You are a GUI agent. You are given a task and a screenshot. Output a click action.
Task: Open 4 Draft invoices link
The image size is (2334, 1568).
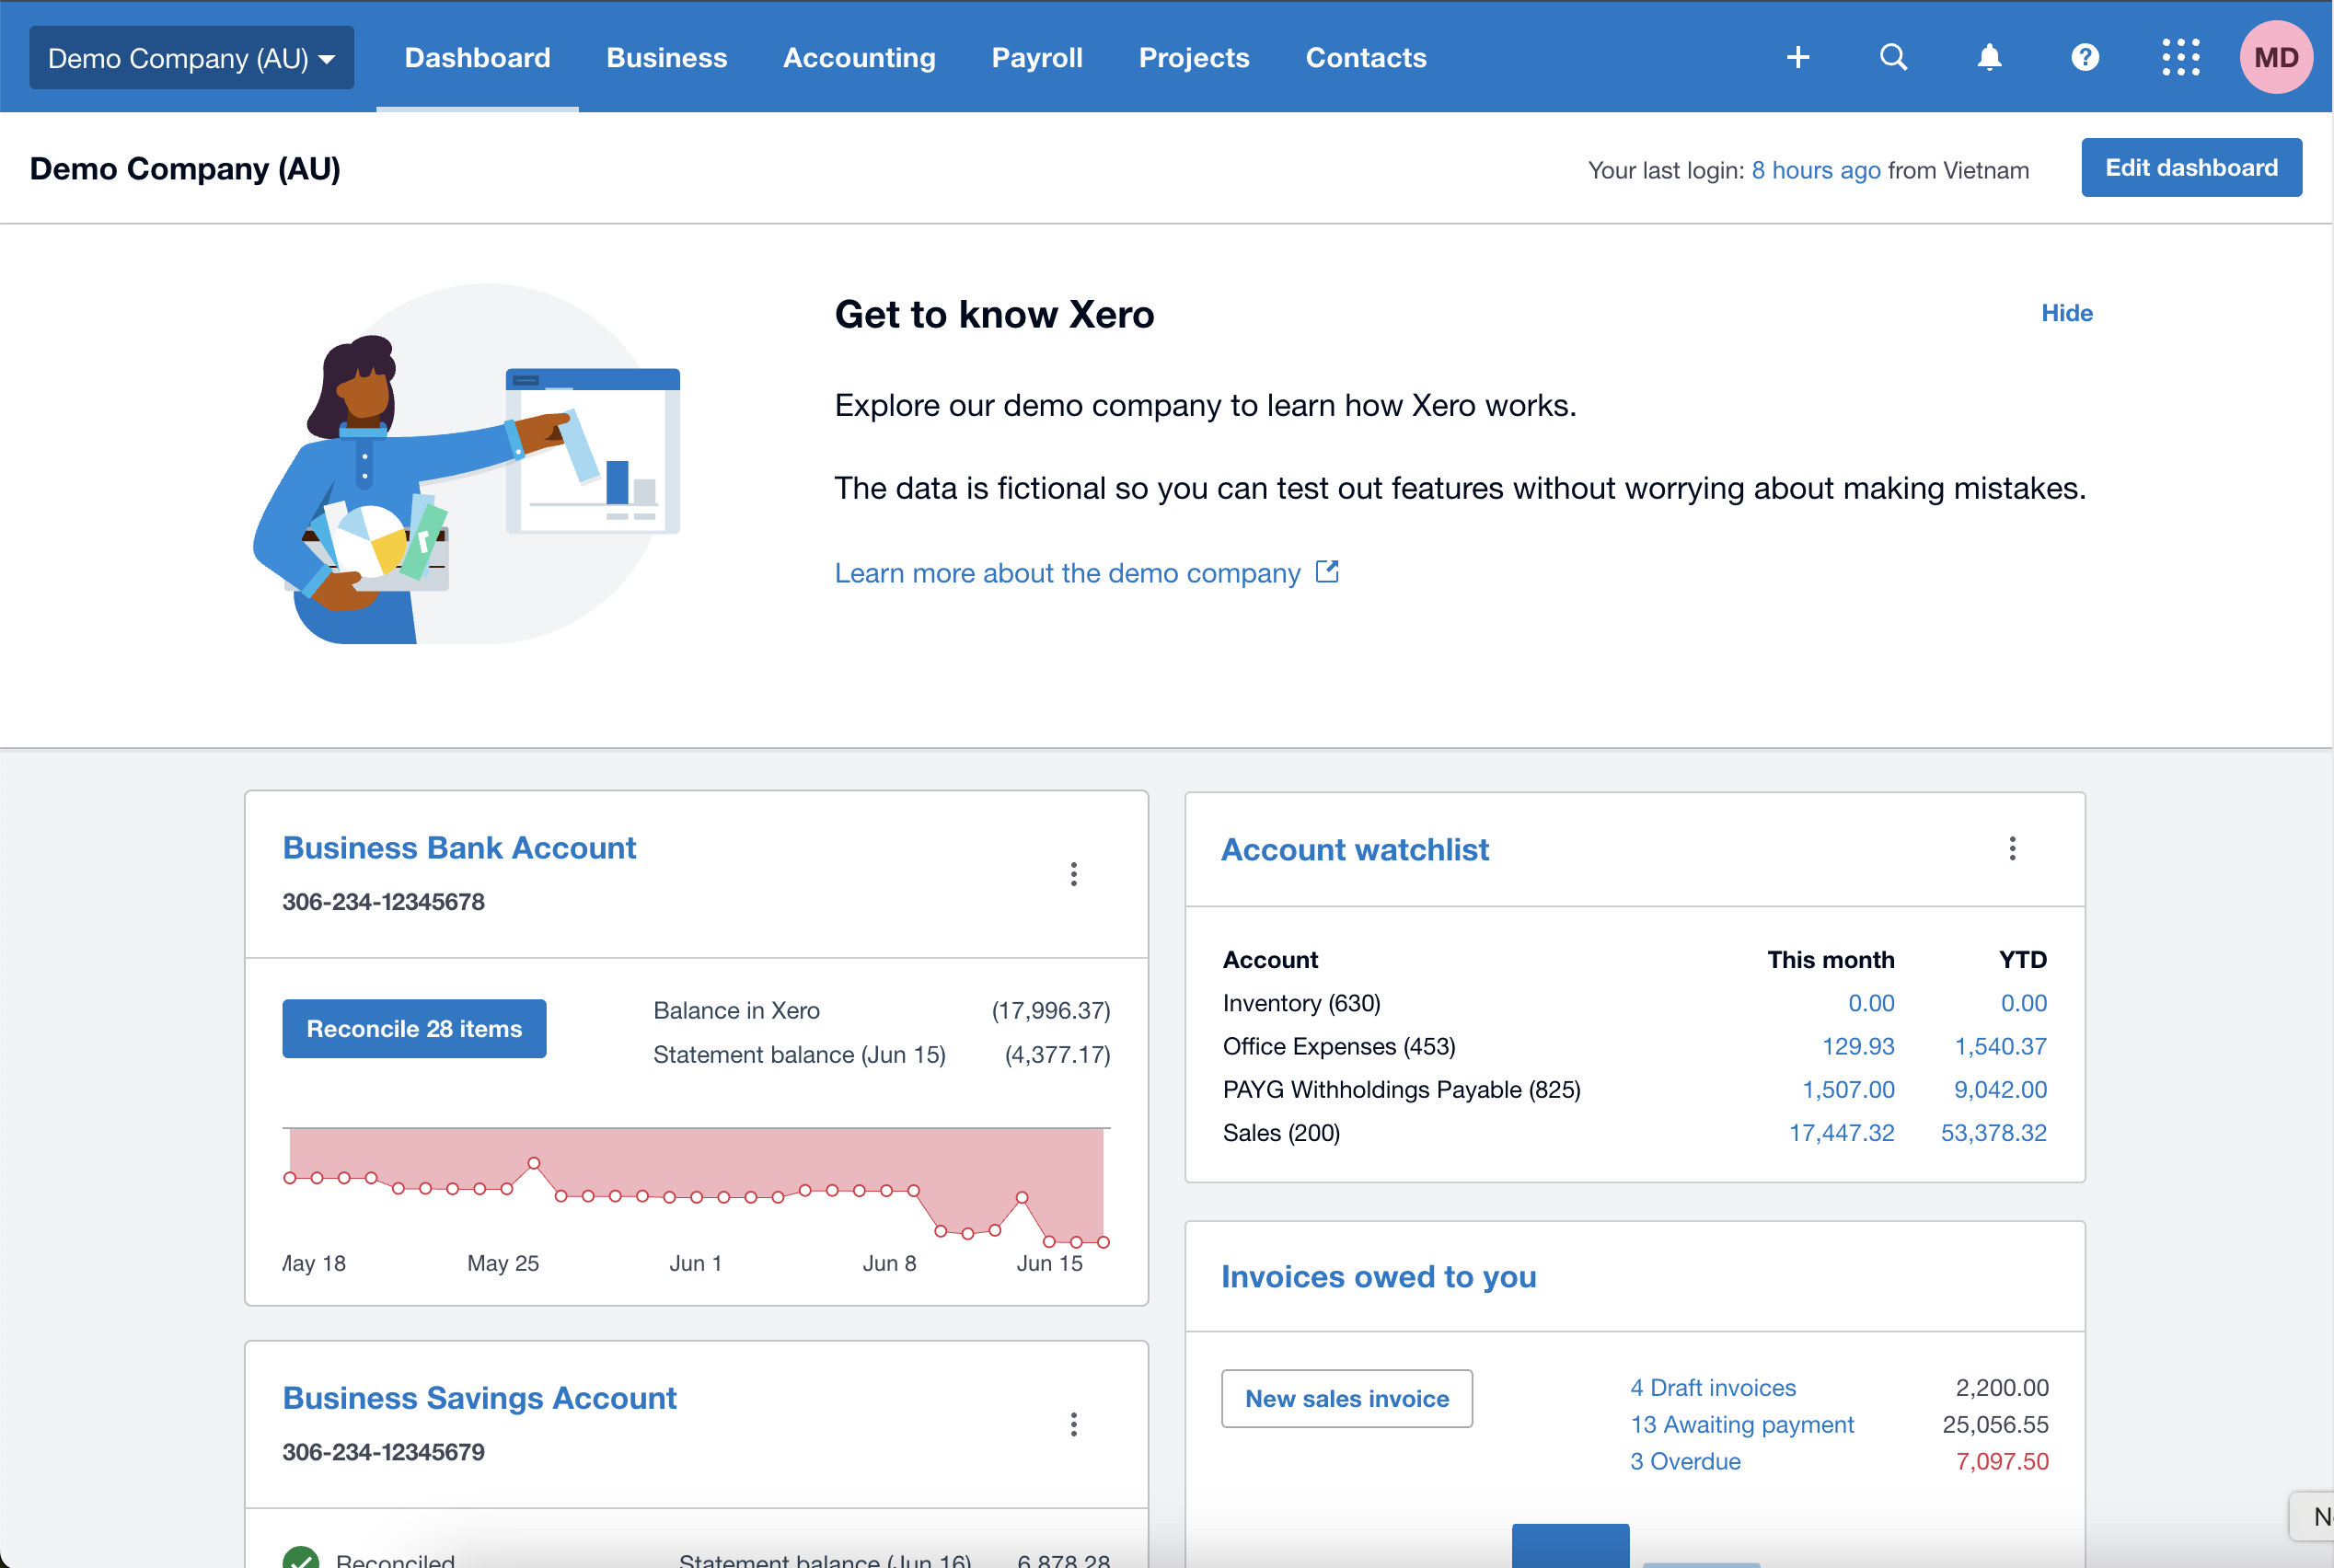1712,1387
